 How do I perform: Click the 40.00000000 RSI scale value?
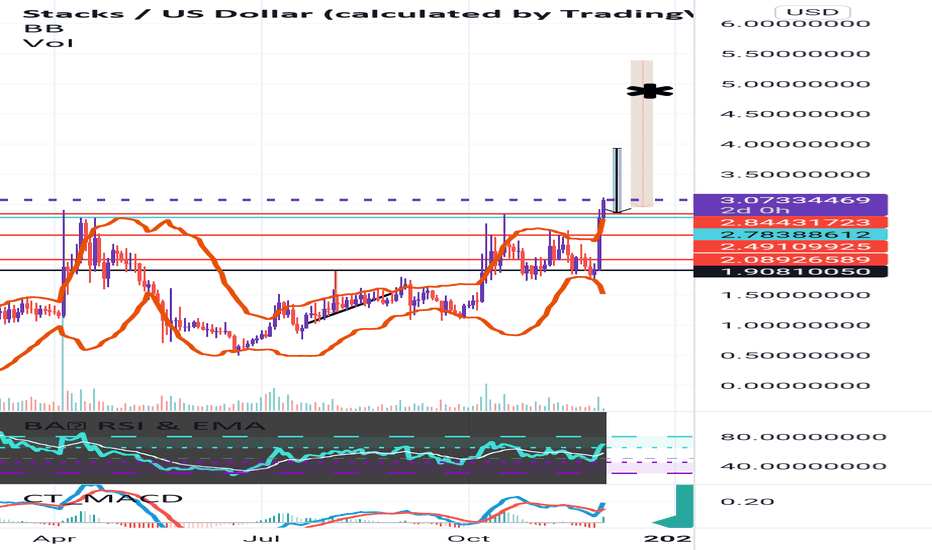click(804, 466)
